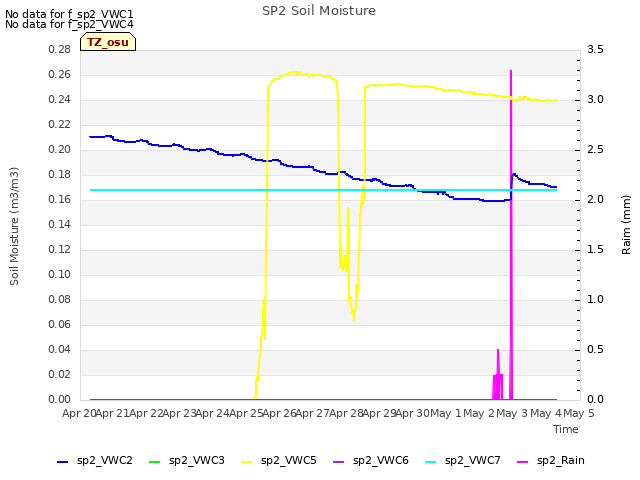The height and width of the screenshot is (480, 640).
Task: Click the blue sp2_VWC2 legend swatch
Action: (62, 462)
